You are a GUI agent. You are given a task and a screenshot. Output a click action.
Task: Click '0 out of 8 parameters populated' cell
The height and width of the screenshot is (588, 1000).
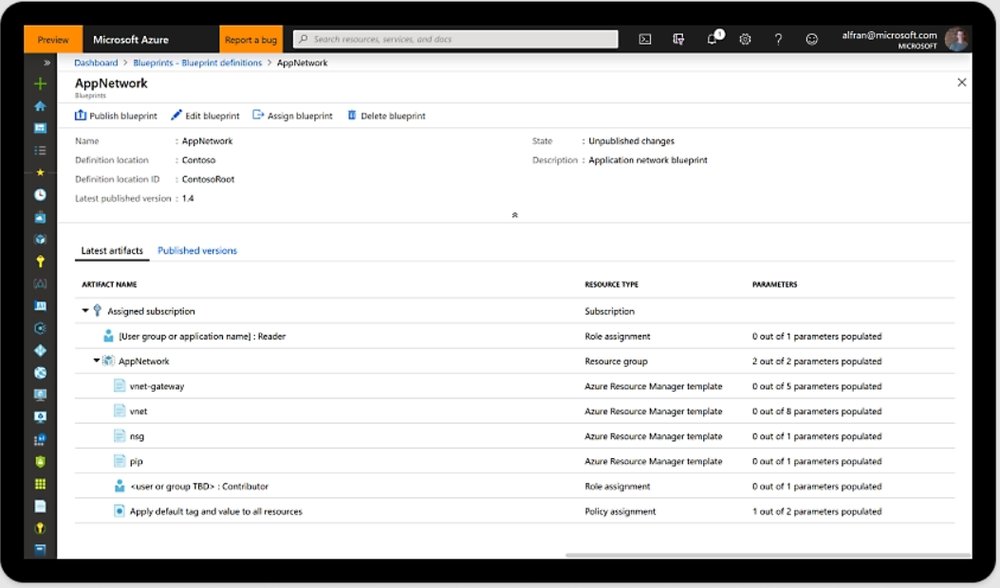click(816, 411)
